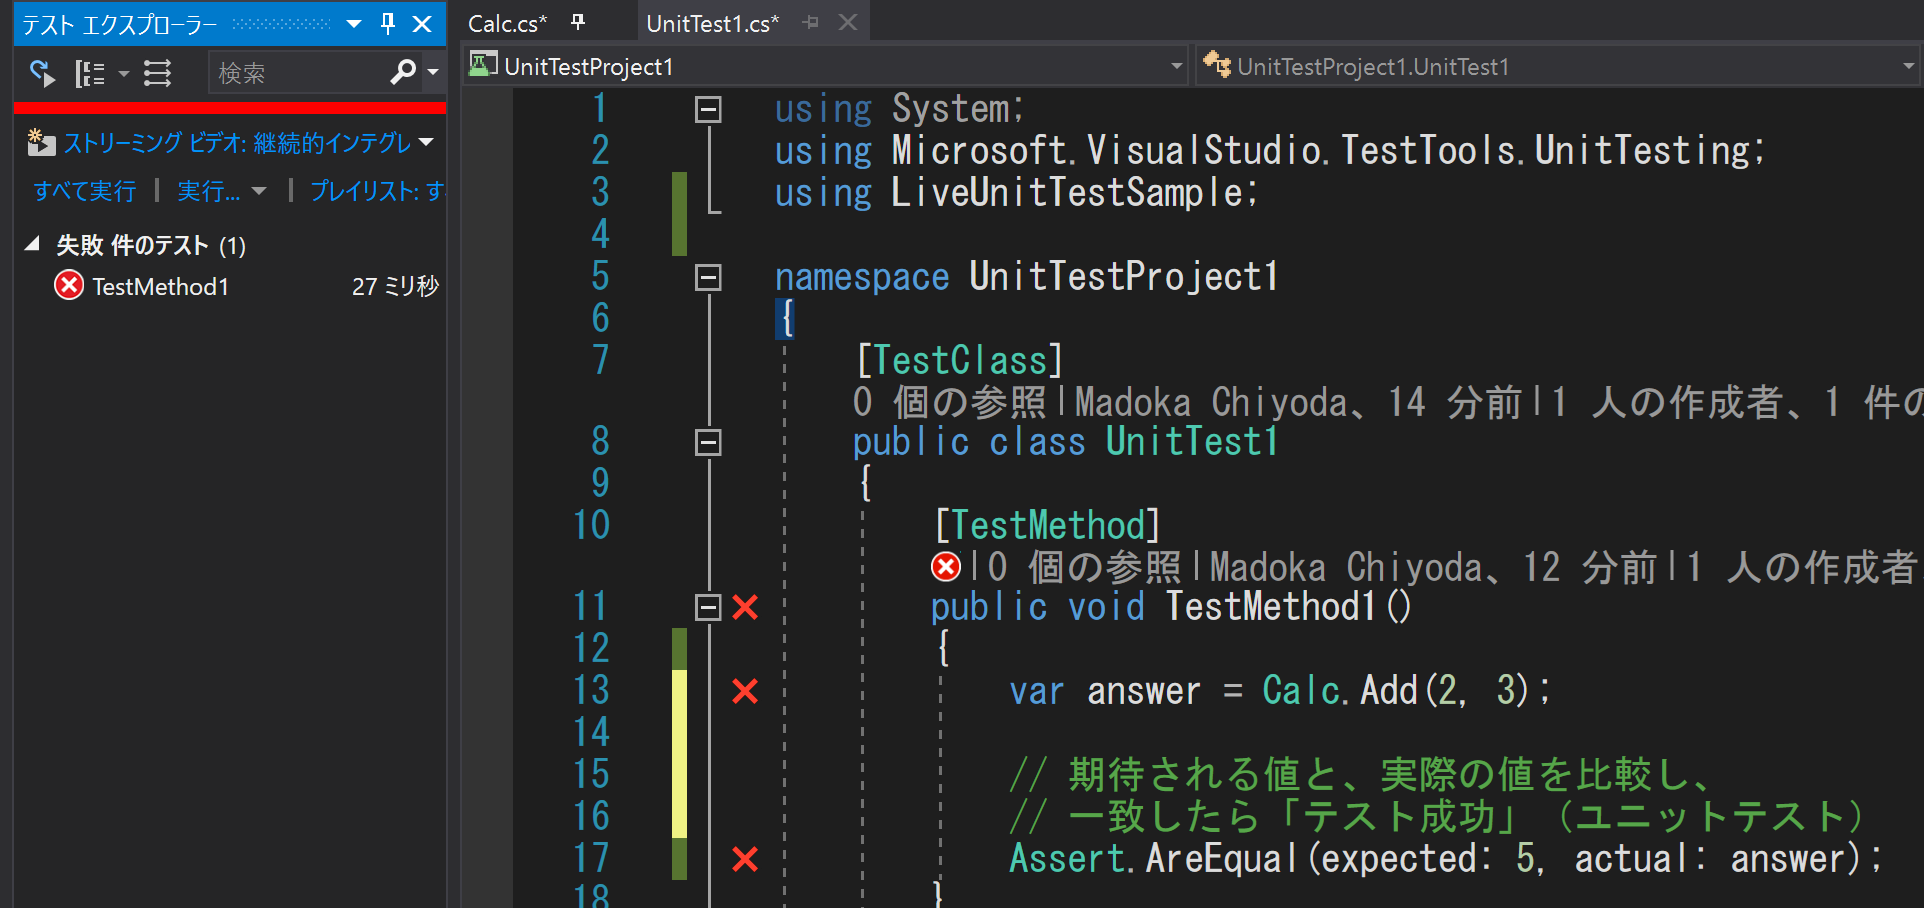The image size is (1924, 908).
Task: Click the [TestClass] attribute text
Action: coord(960,360)
